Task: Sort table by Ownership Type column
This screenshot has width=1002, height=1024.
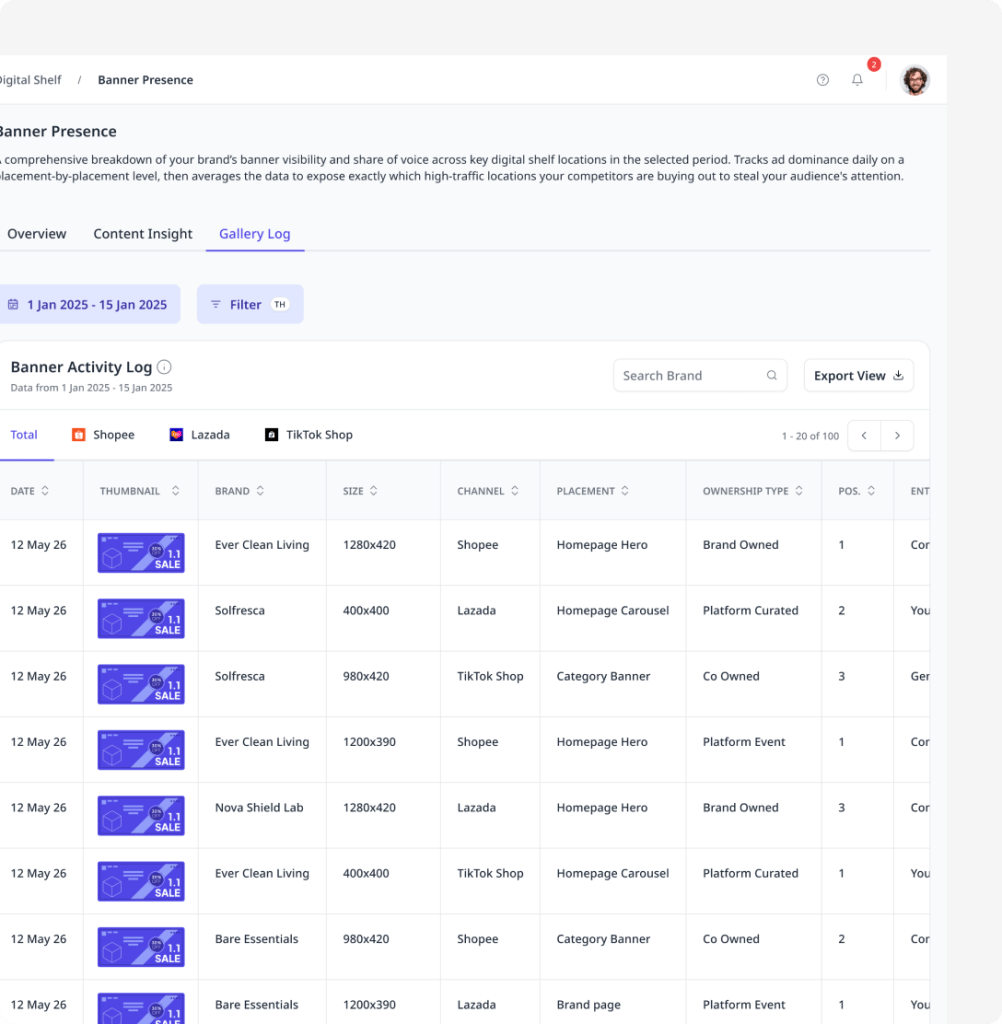Action: (x=799, y=491)
